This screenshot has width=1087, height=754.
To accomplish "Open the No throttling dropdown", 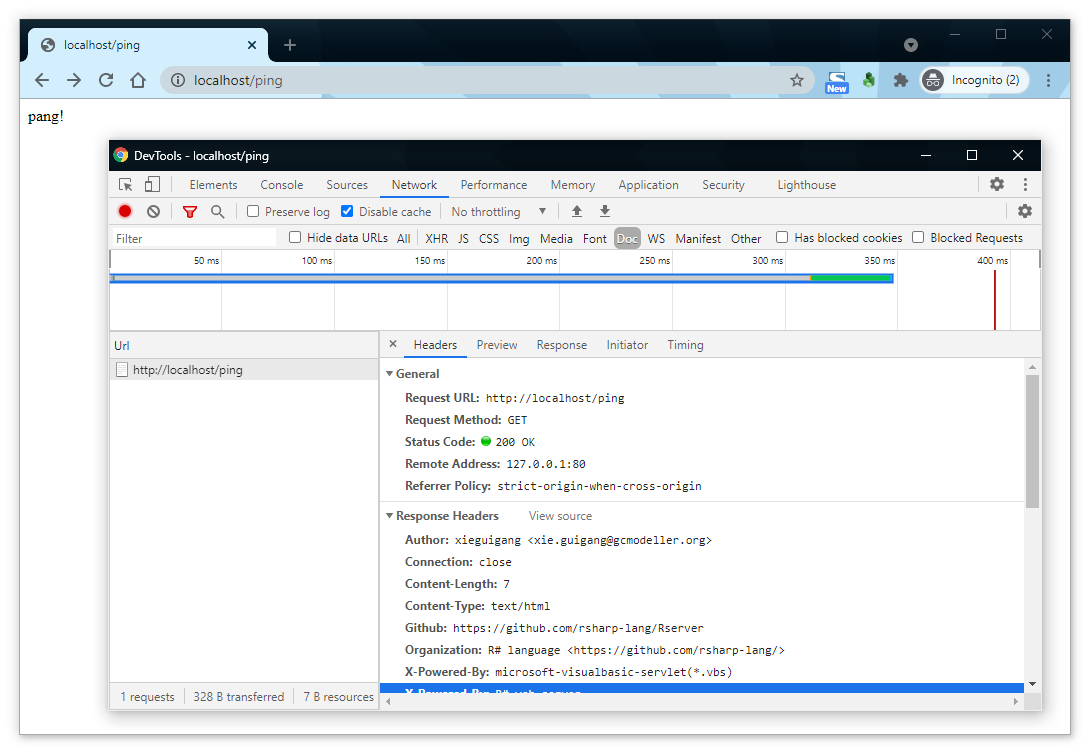I will (x=499, y=211).
